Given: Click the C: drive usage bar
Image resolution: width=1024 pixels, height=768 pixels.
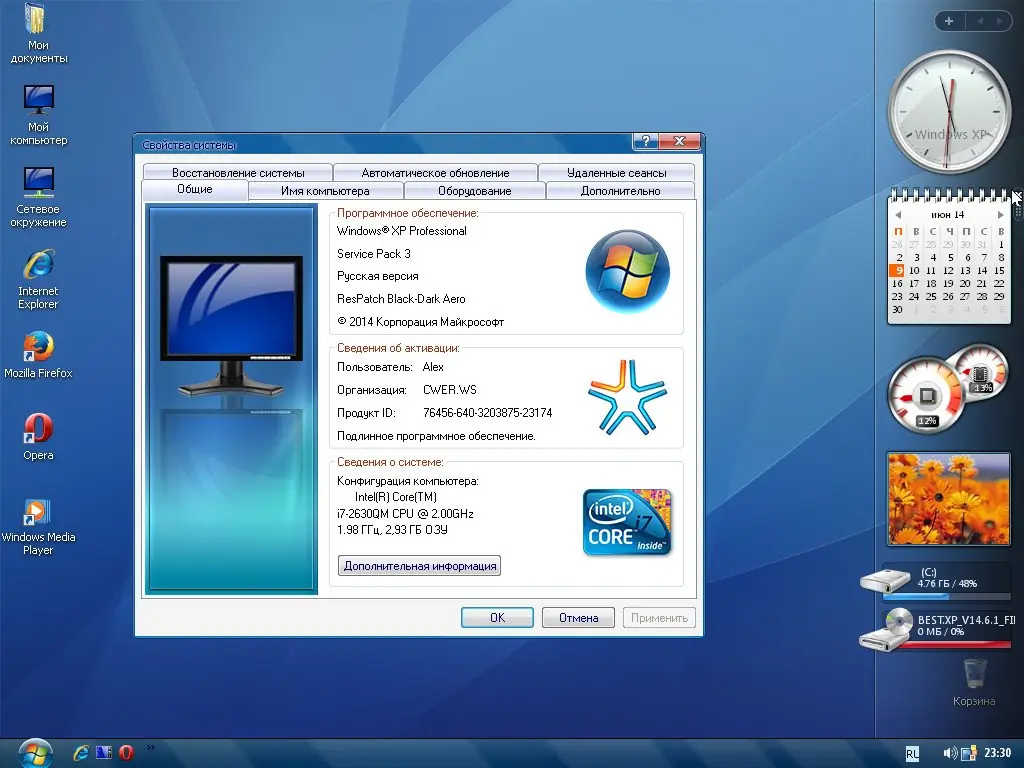Looking at the screenshot, I should pos(947,596).
